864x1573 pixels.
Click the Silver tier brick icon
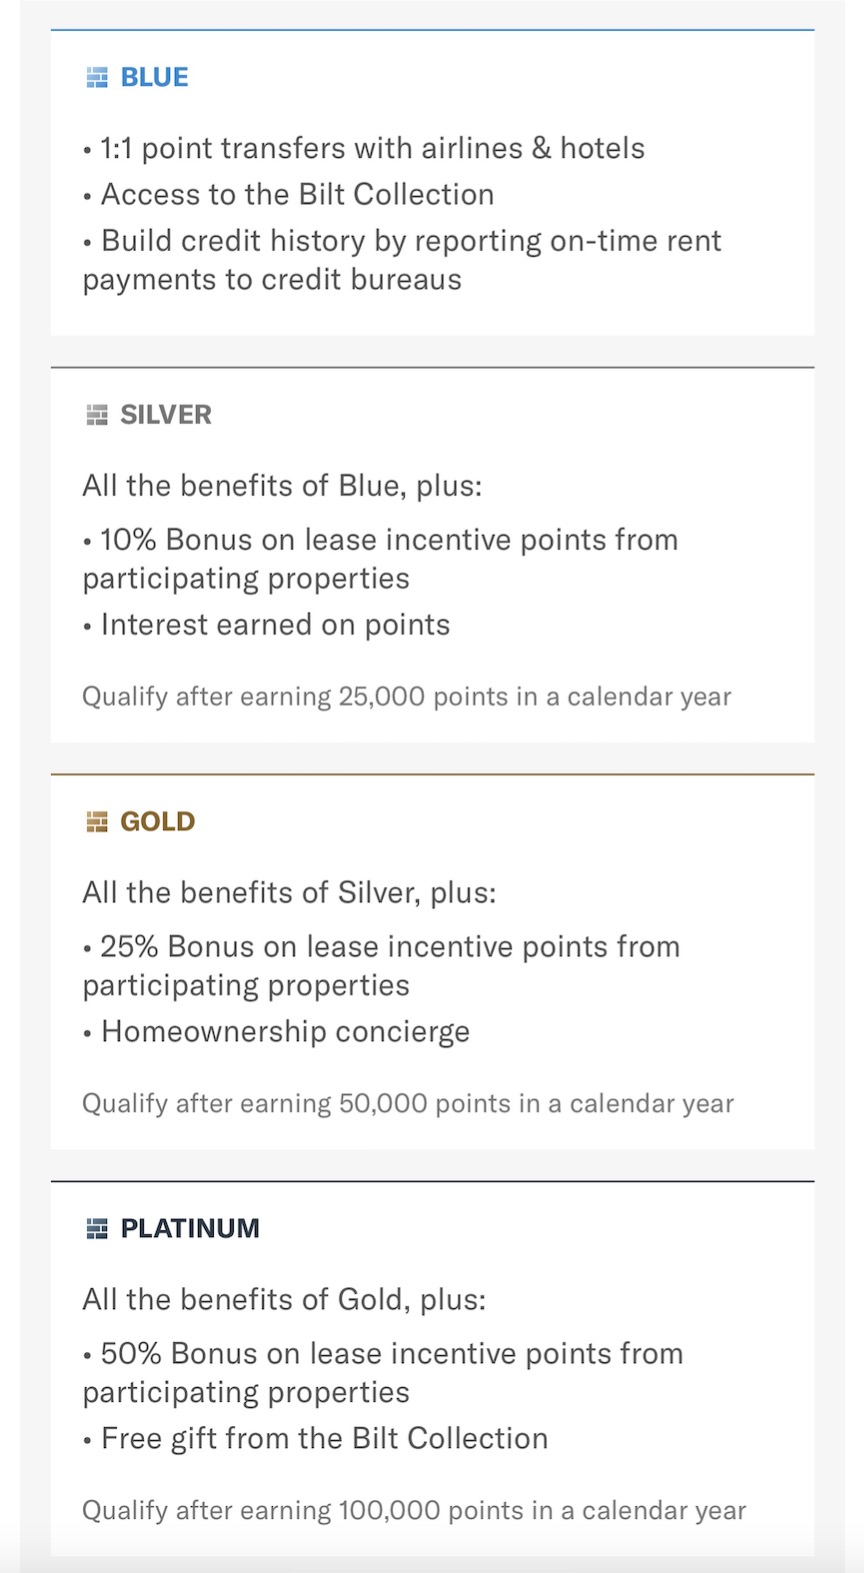pyautogui.click(x=97, y=415)
